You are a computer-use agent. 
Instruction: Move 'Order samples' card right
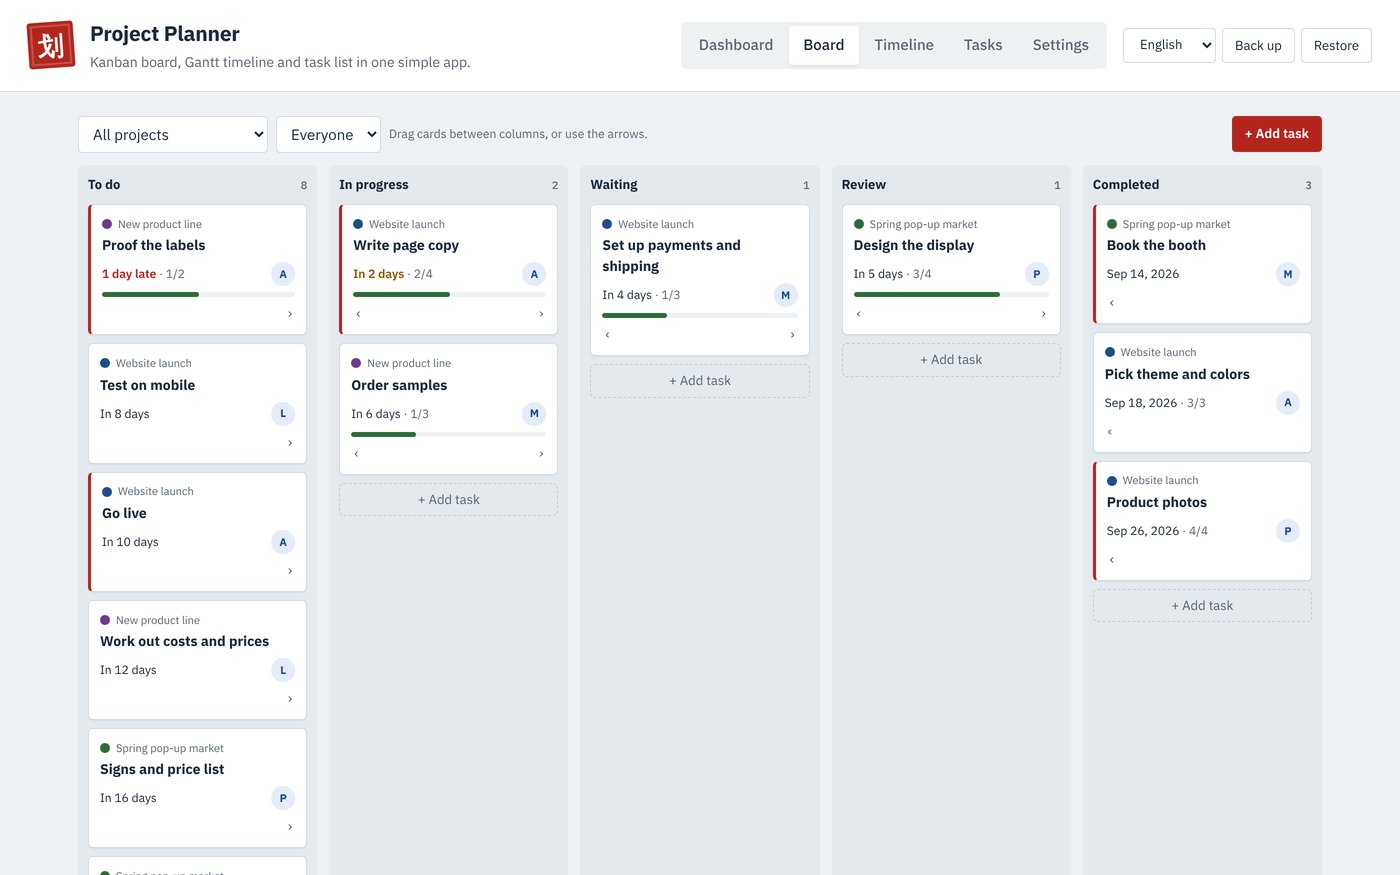pyautogui.click(x=541, y=454)
